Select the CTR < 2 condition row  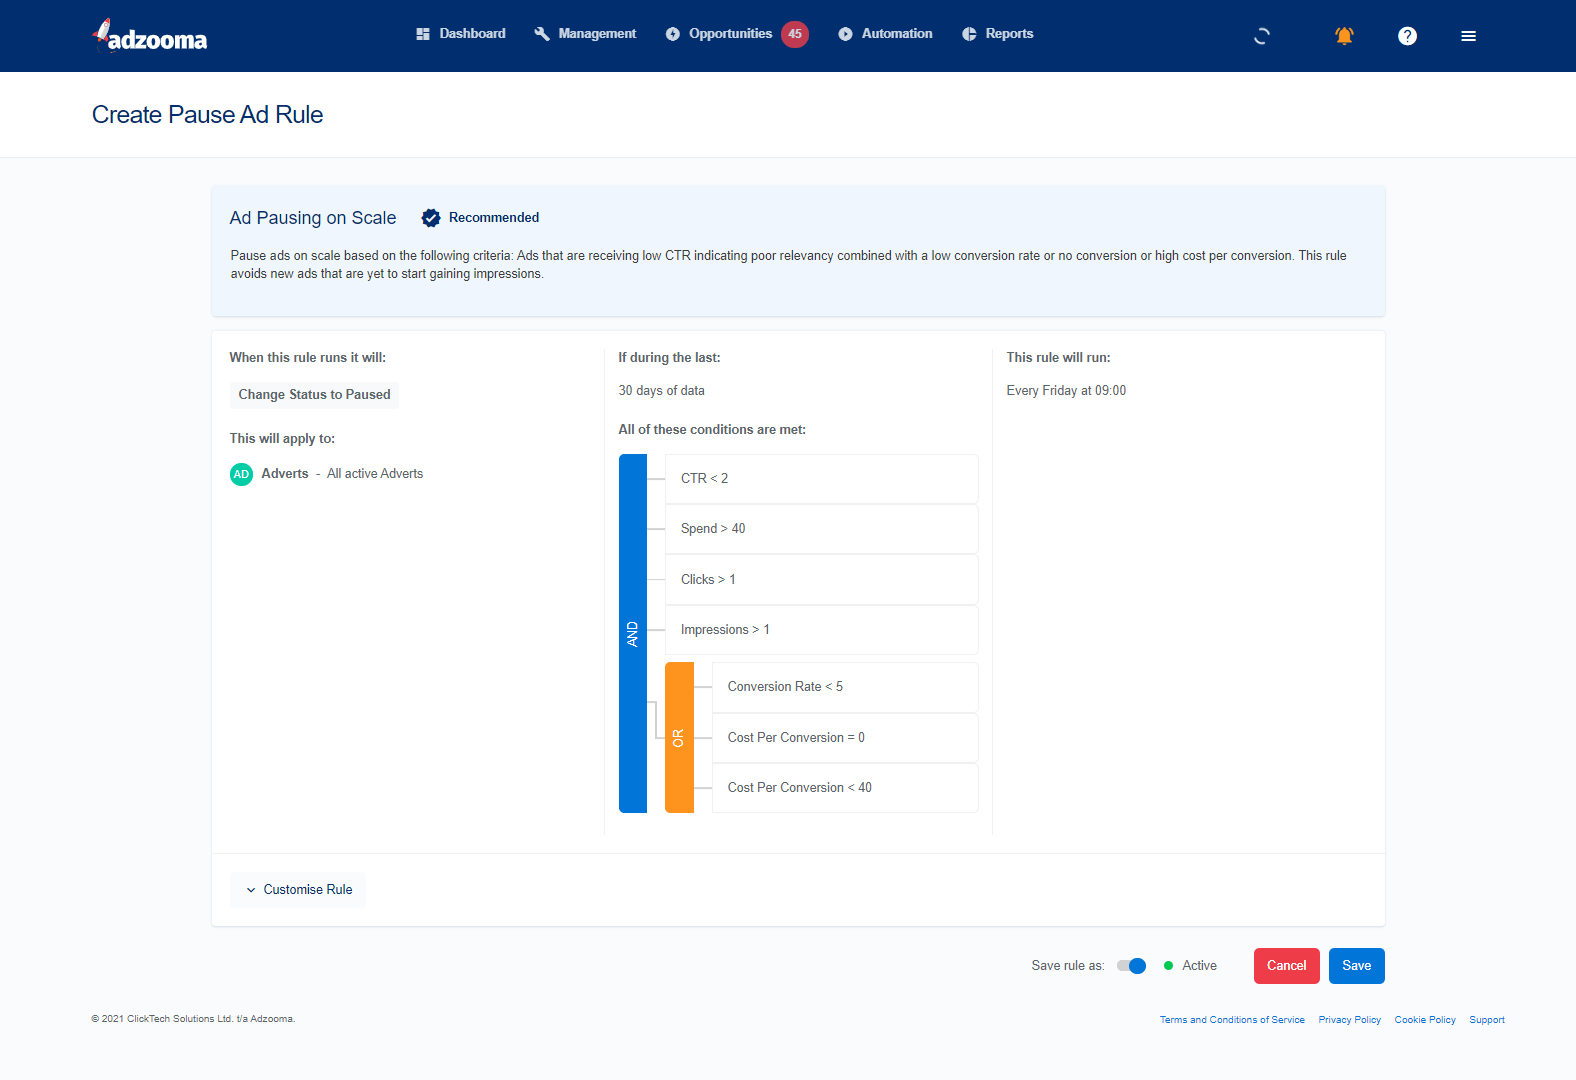pyautogui.click(x=821, y=479)
